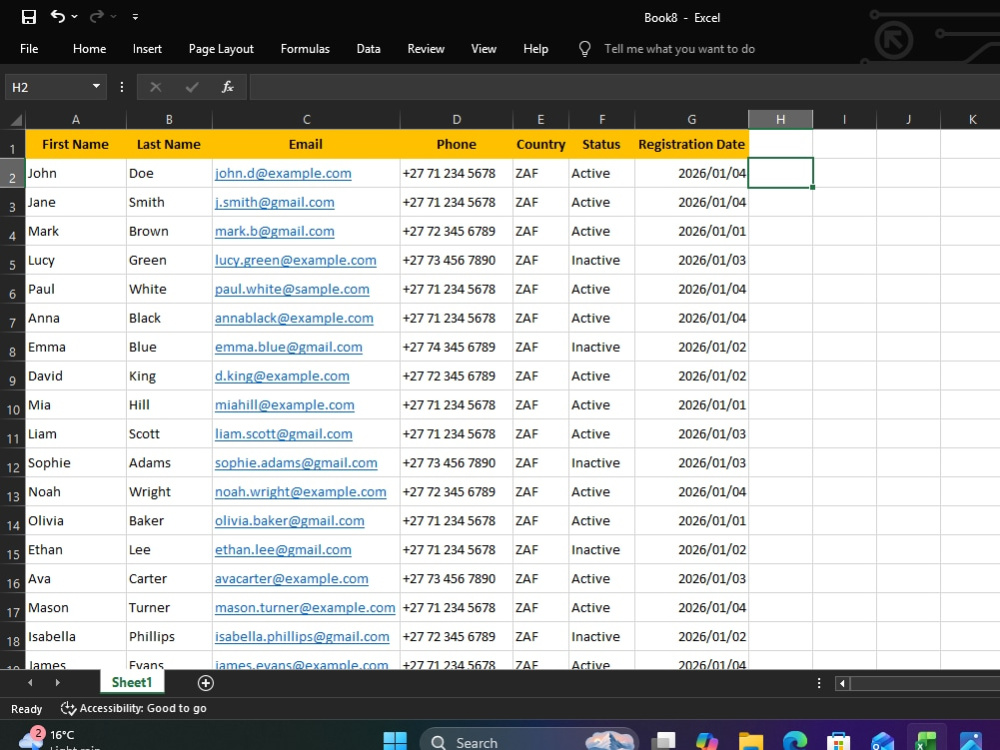Click the Tell me lightbulb icon
Screen dimensions: 1000x750
click(x=585, y=49)
